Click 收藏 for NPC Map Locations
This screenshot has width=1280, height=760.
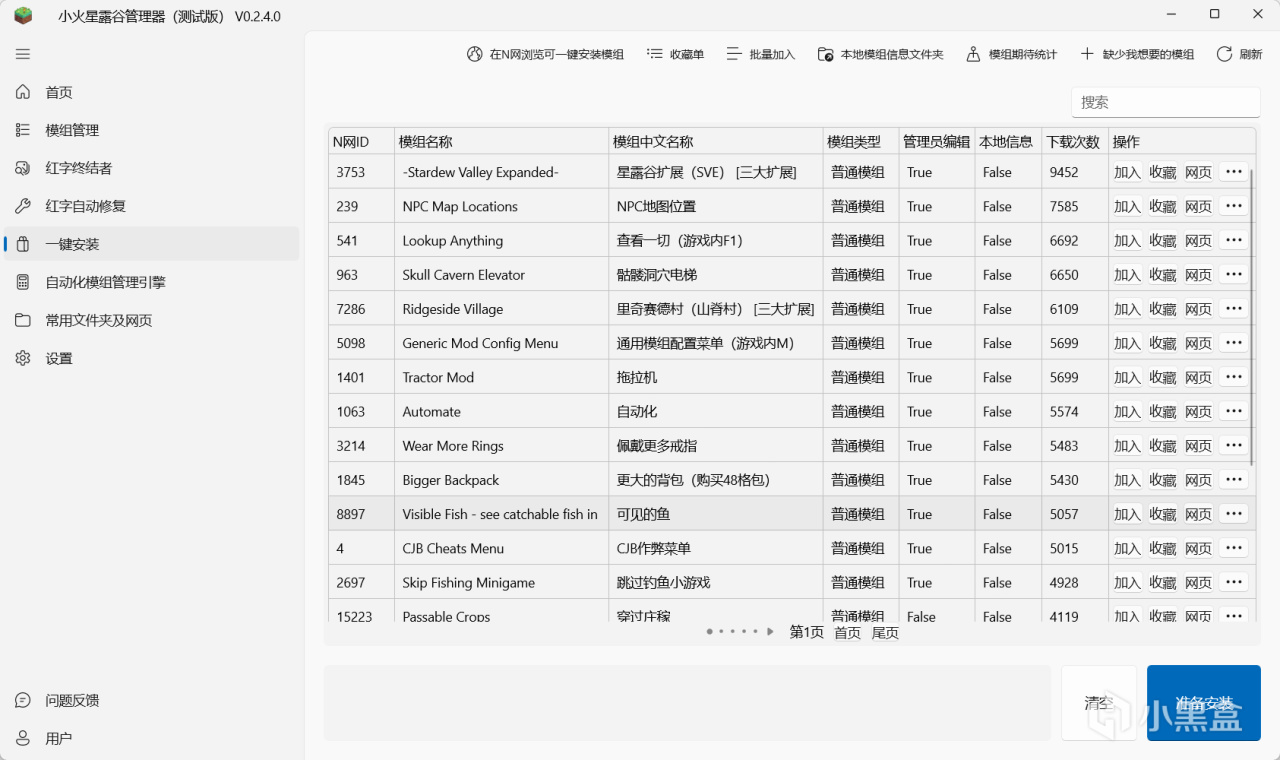[1162, 206]
